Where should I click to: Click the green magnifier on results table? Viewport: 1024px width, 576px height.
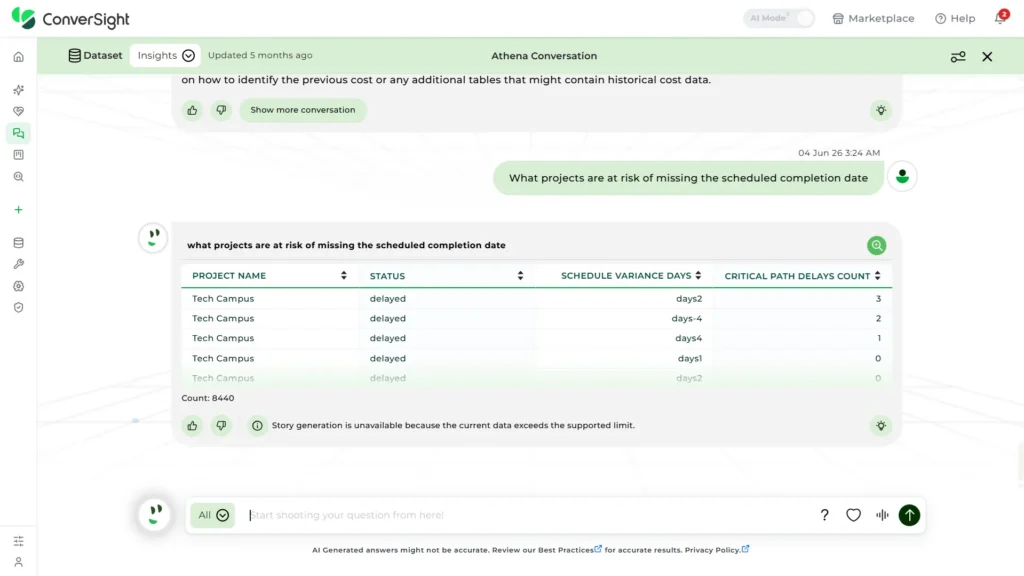click(x=876, y=246)
